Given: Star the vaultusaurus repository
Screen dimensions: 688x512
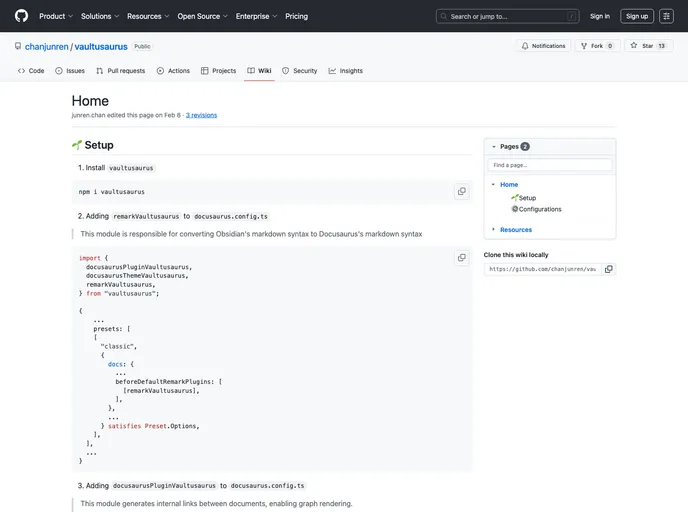Looking at the screenshot, I should pyautogui.click(x=648, y=46).
